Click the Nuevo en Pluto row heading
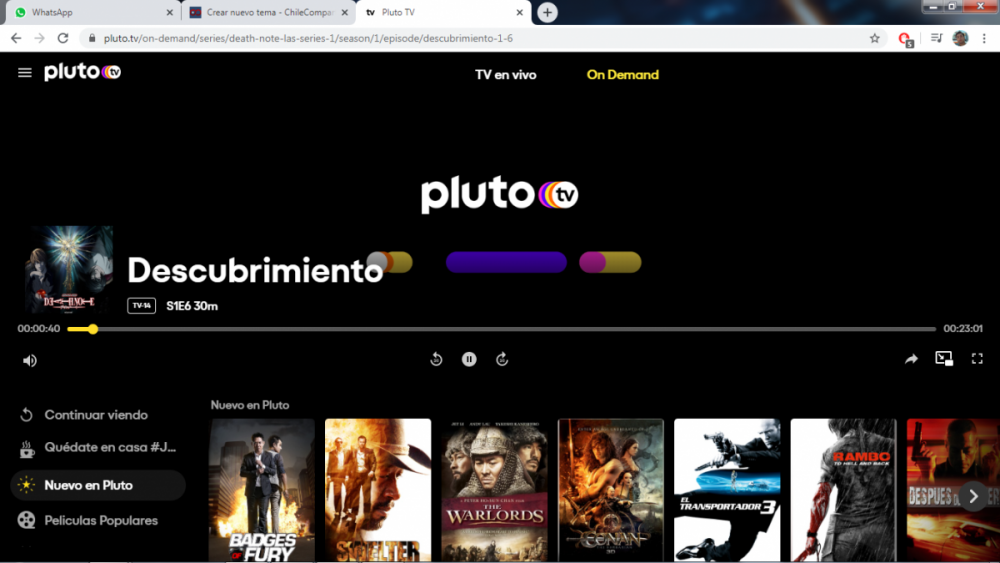 click(250, 405)
